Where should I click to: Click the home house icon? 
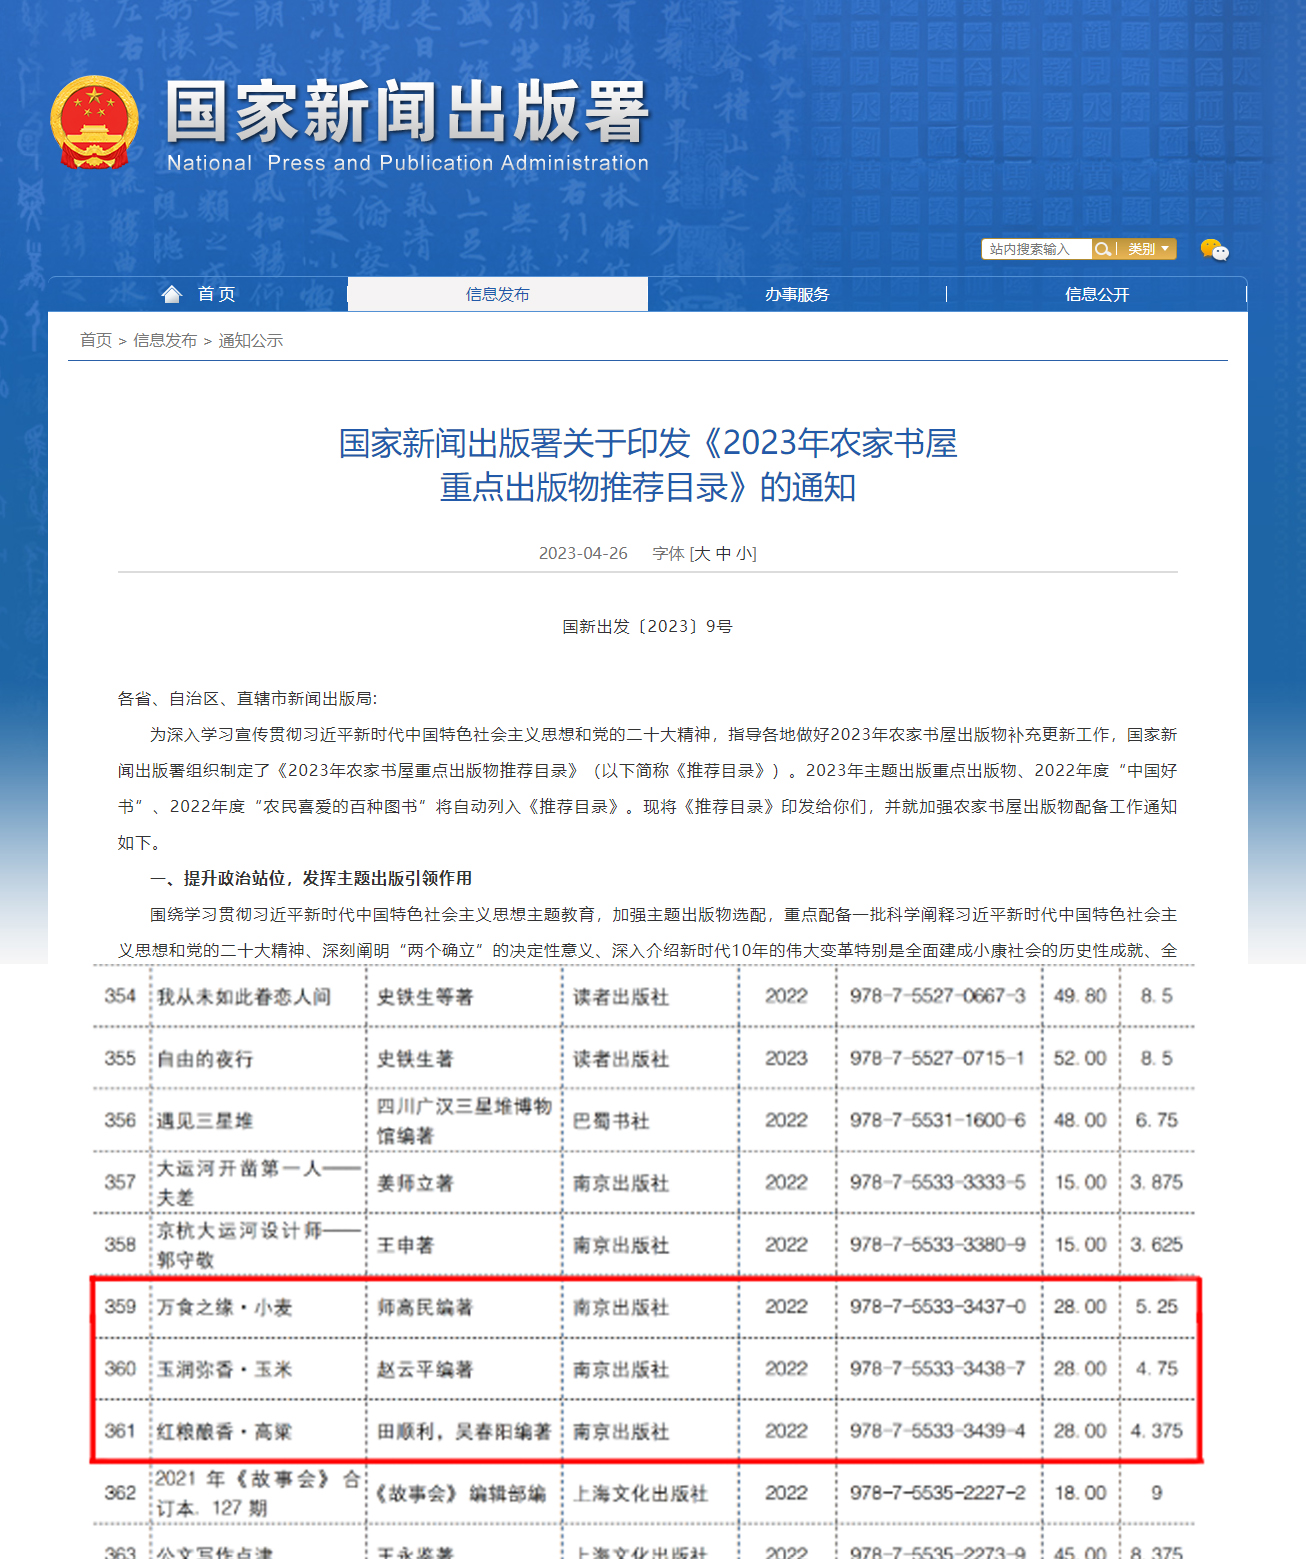(172, 294)
